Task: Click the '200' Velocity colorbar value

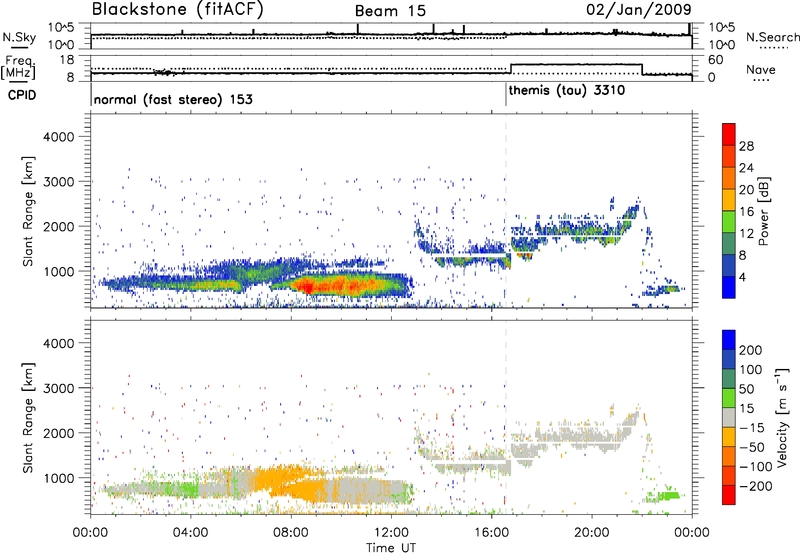Action: 751,350
